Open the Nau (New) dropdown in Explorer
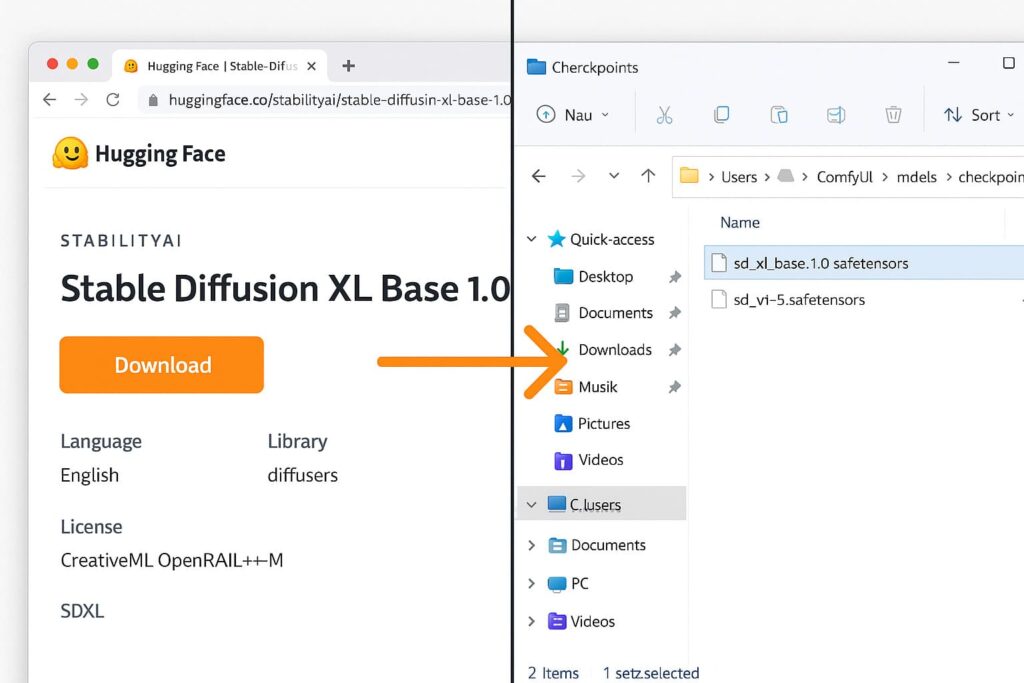 (x=573, y=115)
